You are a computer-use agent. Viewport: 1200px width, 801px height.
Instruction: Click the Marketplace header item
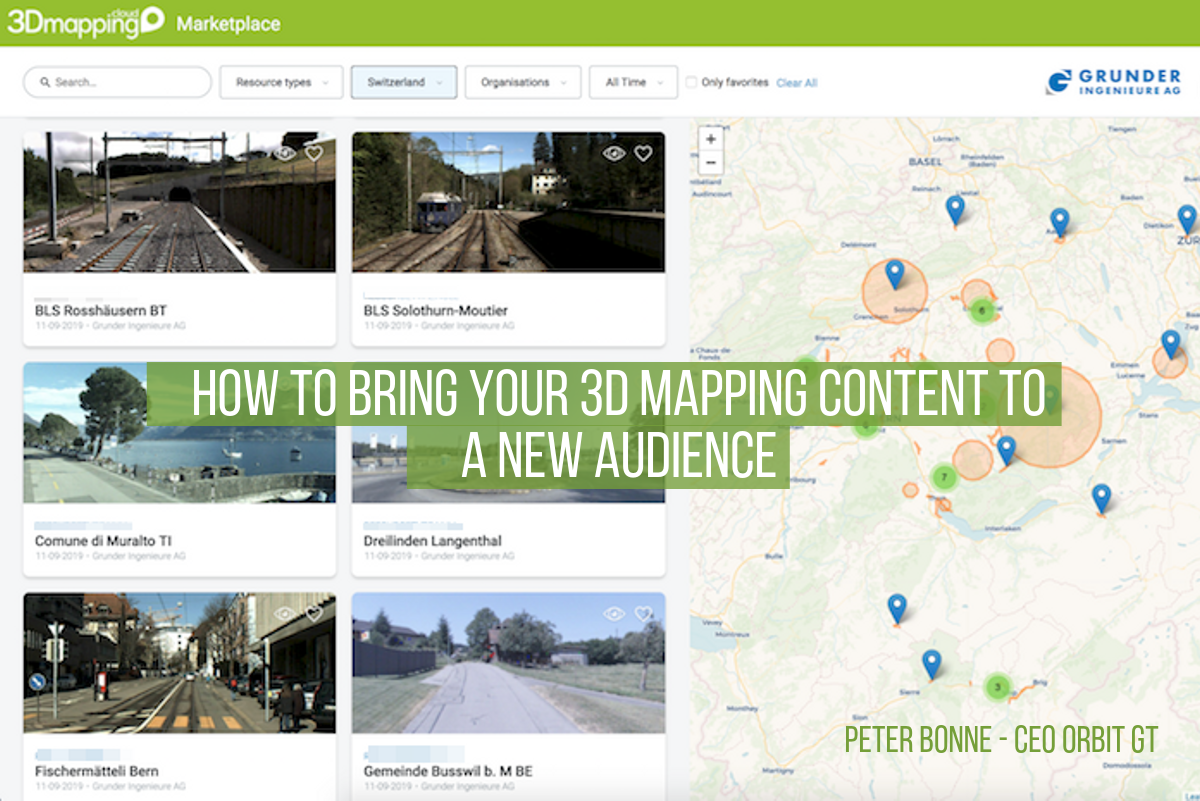click(x=228, y=24)
